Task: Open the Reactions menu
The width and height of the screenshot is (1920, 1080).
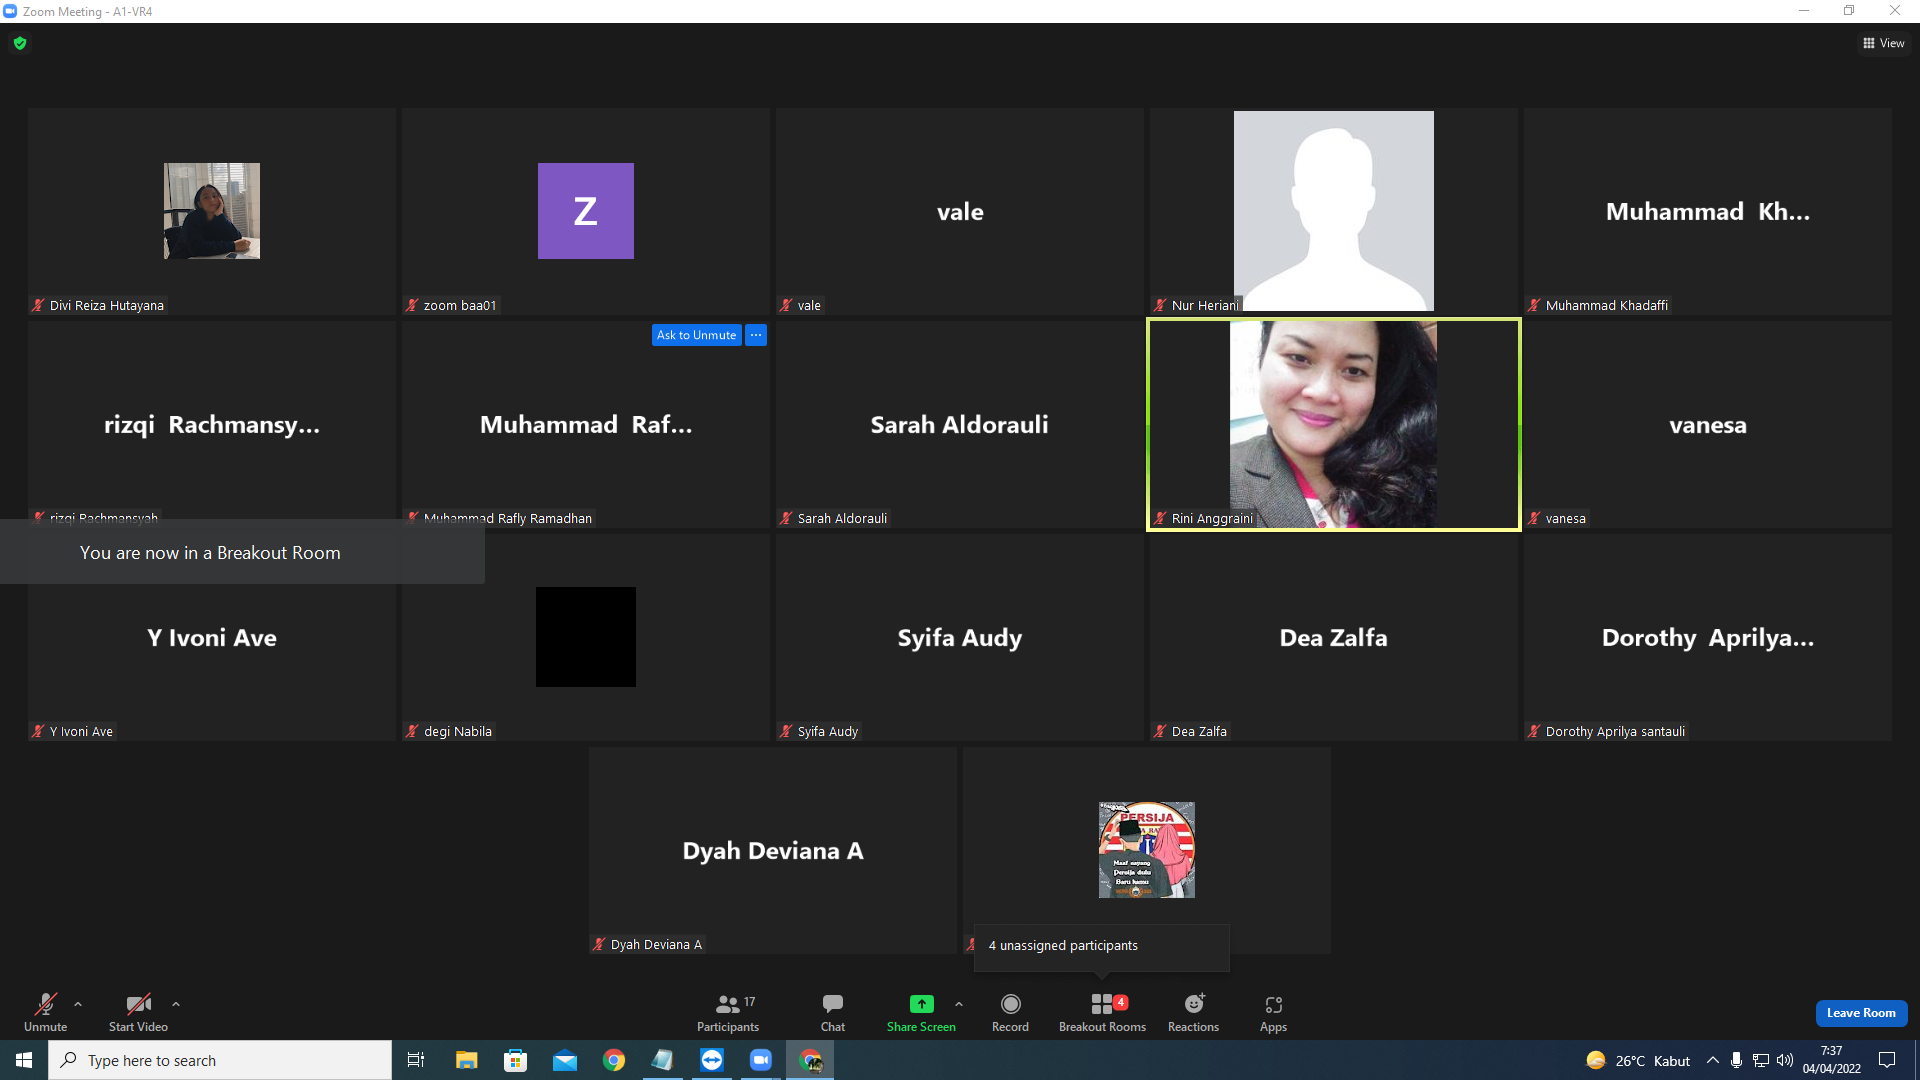Action: tap(1193, 1012)
